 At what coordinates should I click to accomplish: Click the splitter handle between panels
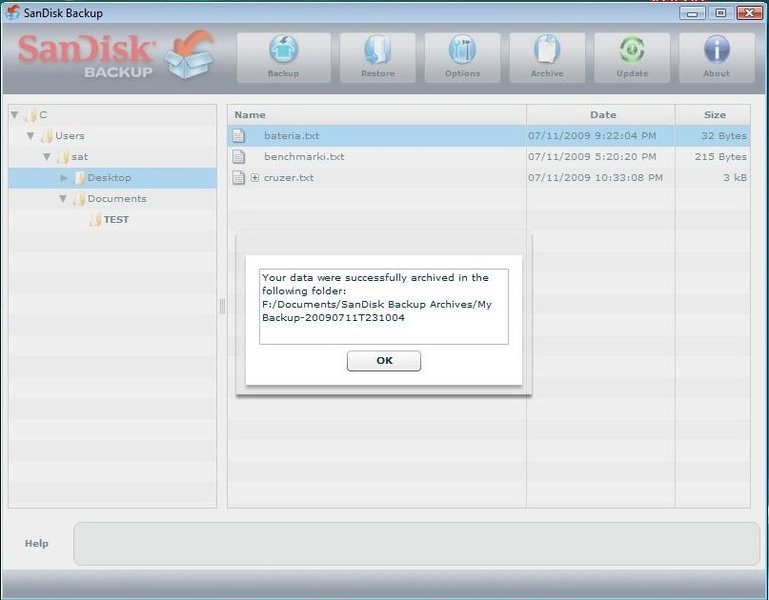click(222, 307)
